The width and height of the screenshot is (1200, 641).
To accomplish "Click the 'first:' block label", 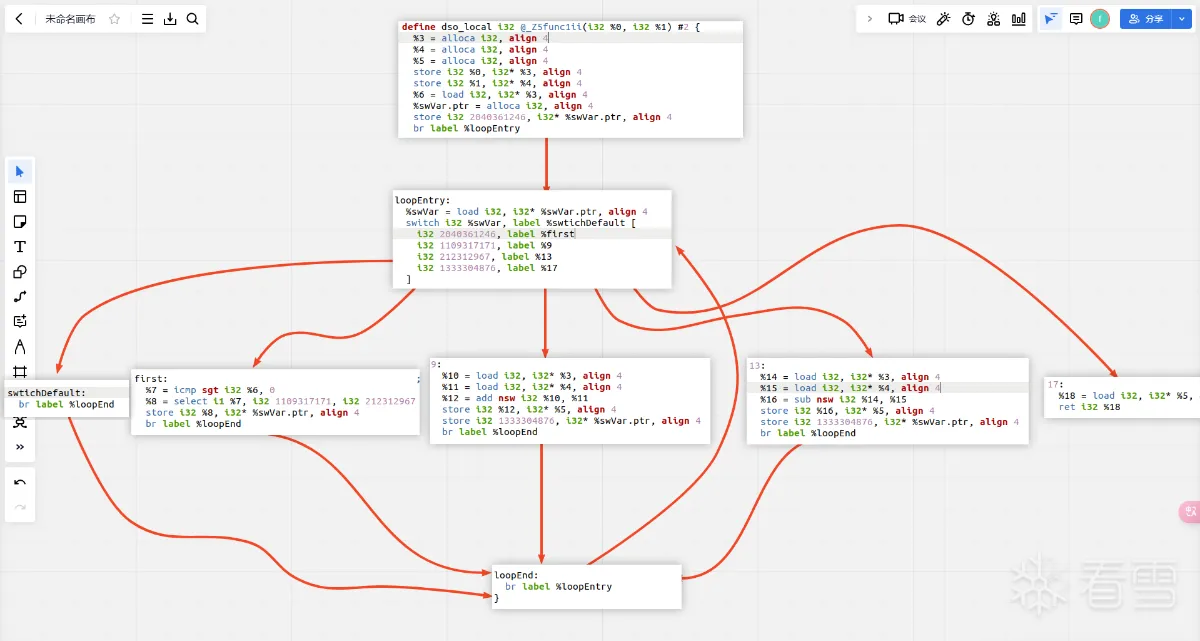I will (151, 379).
